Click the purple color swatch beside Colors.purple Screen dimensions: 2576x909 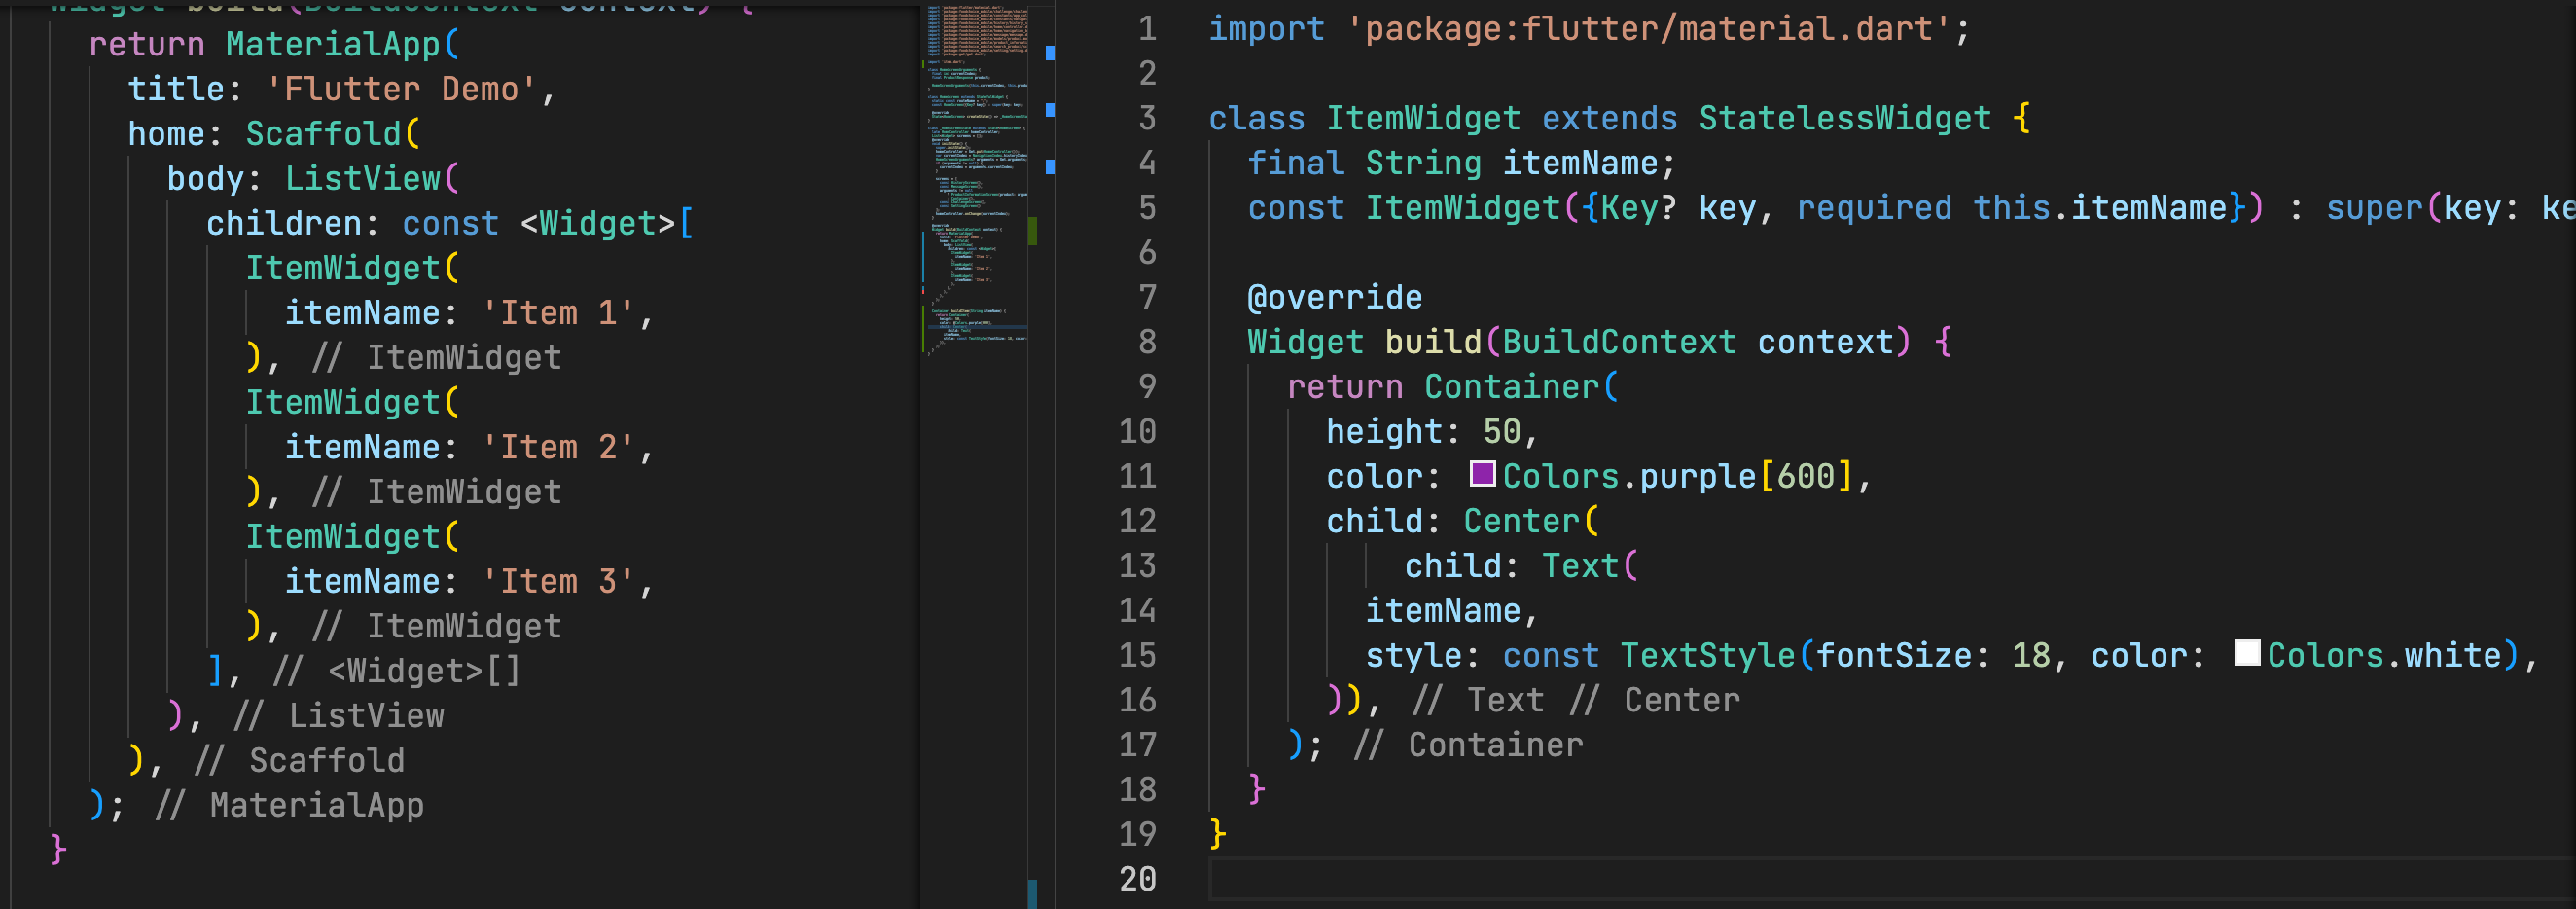[1482, 474]
